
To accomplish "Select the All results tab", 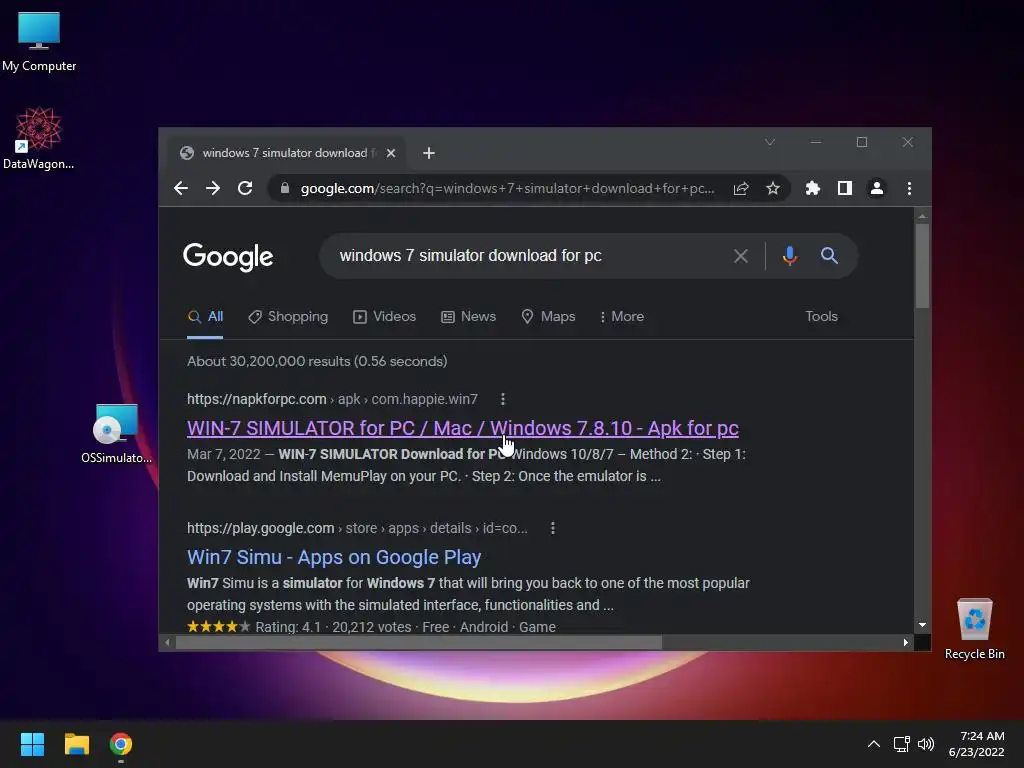I will pos(205,317).
